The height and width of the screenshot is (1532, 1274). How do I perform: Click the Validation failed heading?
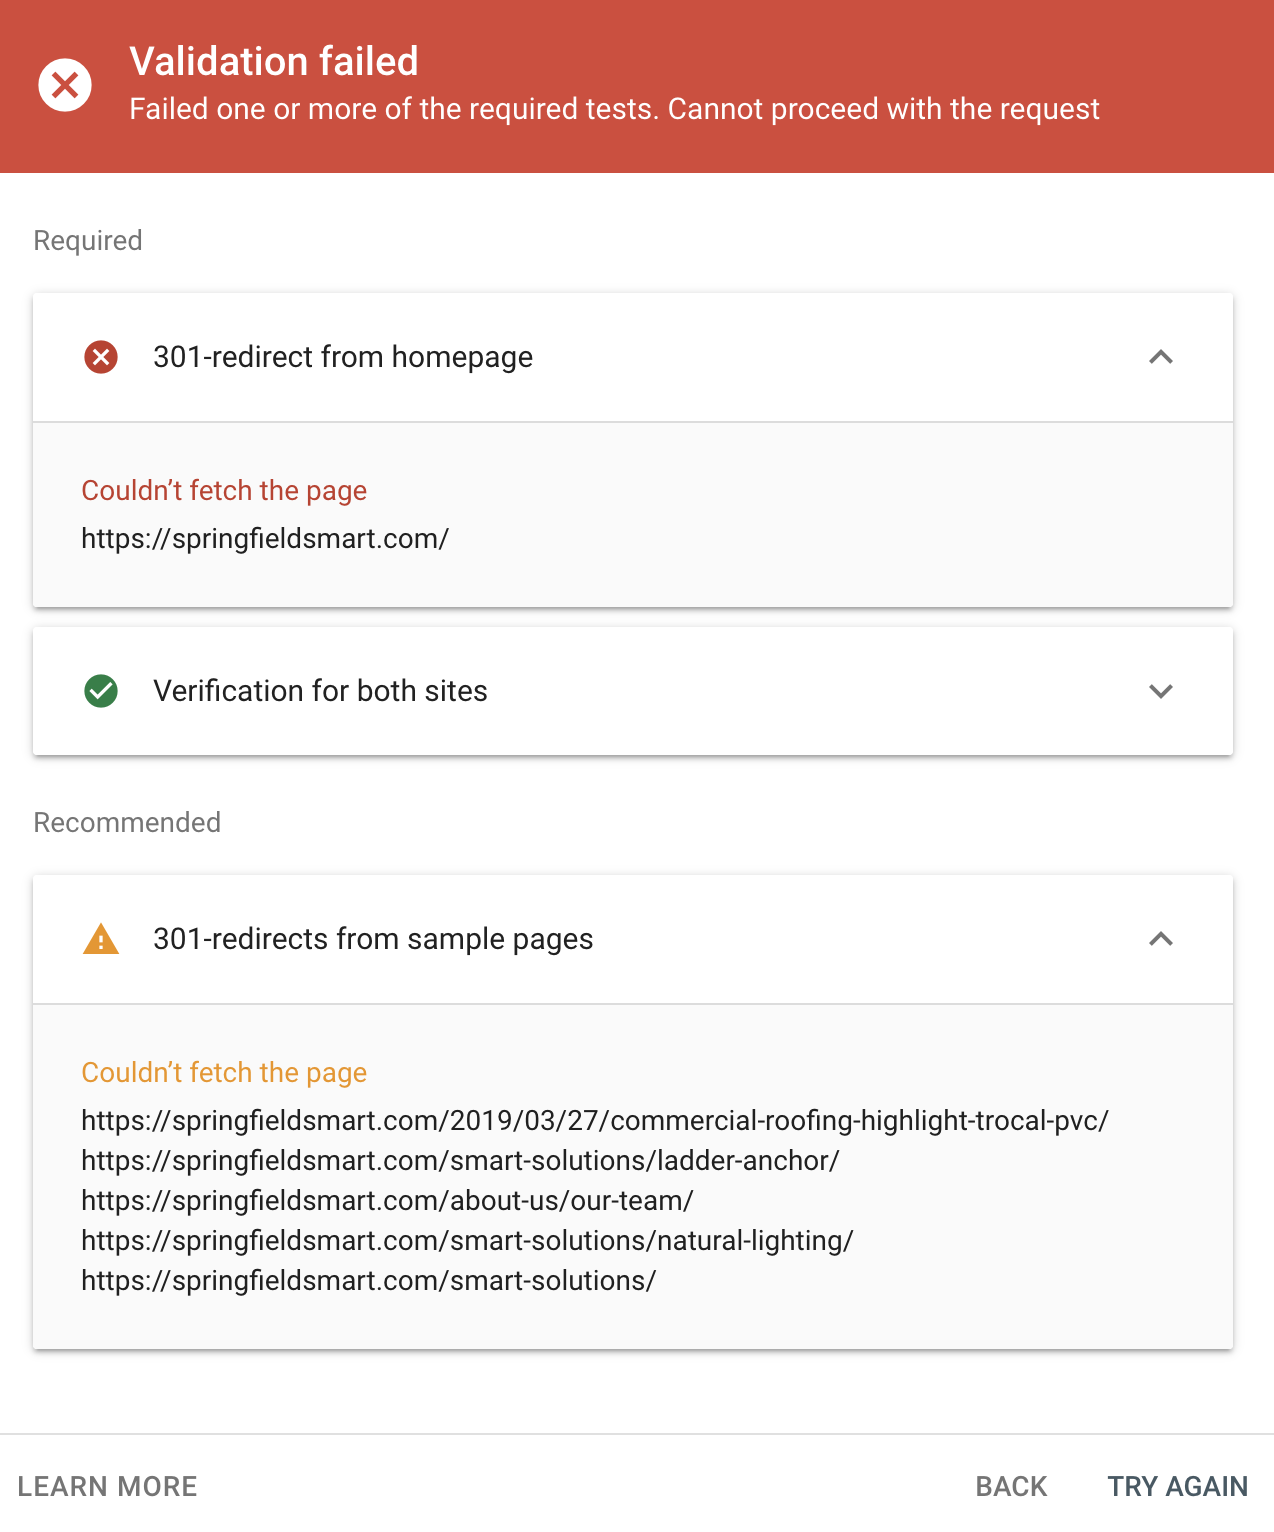274,62
